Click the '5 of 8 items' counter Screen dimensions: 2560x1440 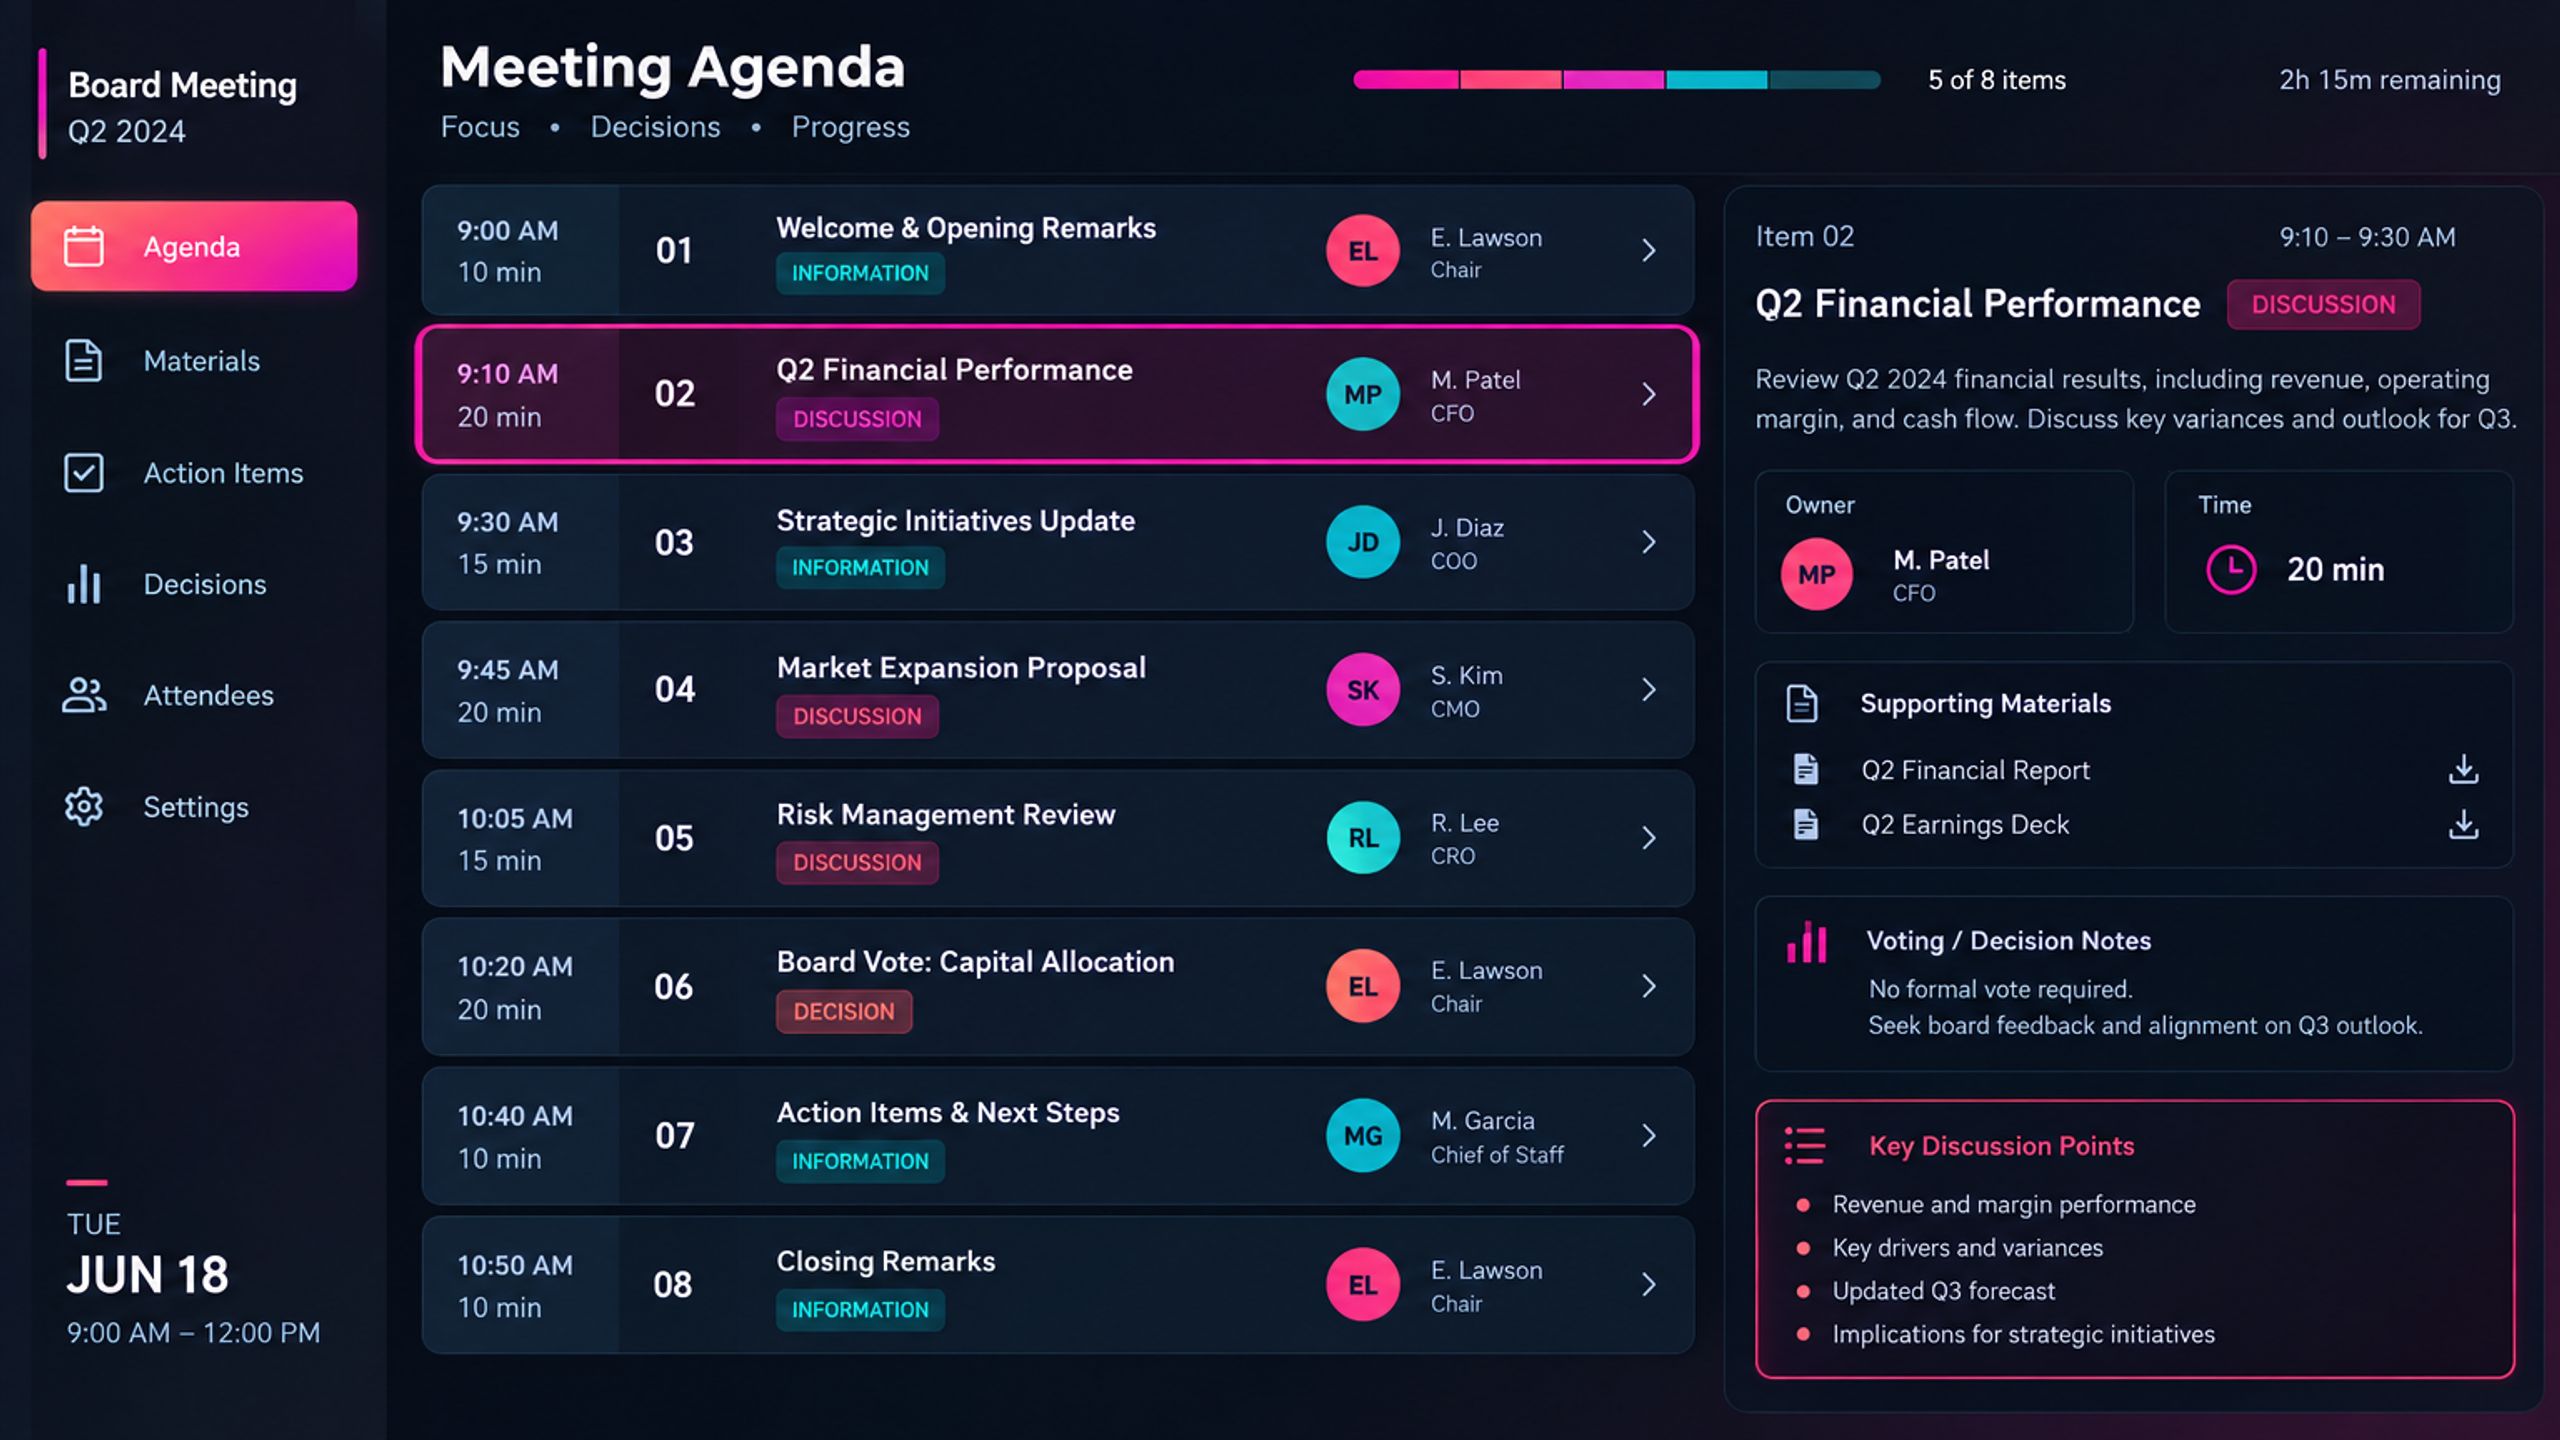pos(1997,80)
